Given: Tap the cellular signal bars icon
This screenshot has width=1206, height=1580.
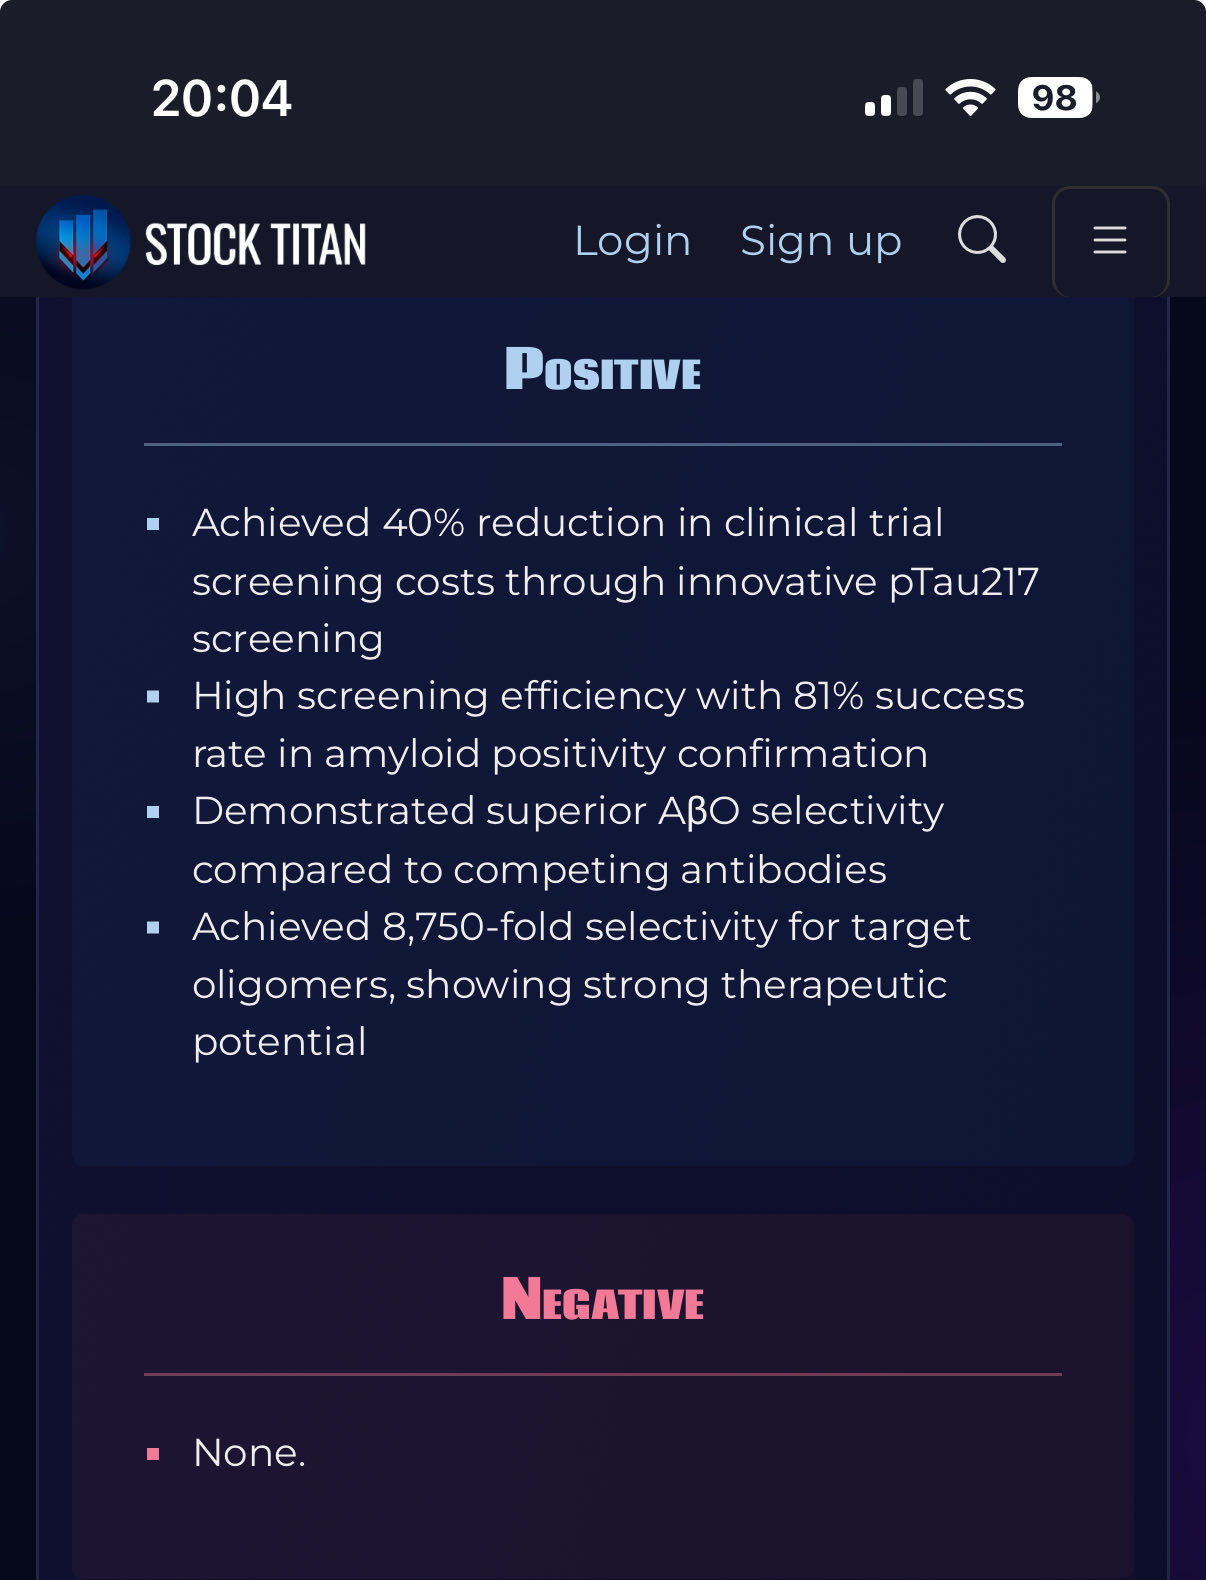Looking at the screenshot, I should [894, 98].
